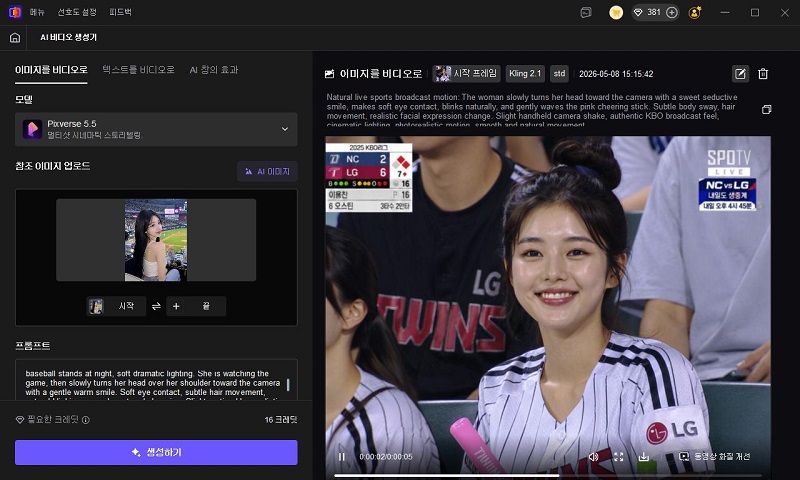Click the app logo icon in title bar

click(x=15, y=12)
